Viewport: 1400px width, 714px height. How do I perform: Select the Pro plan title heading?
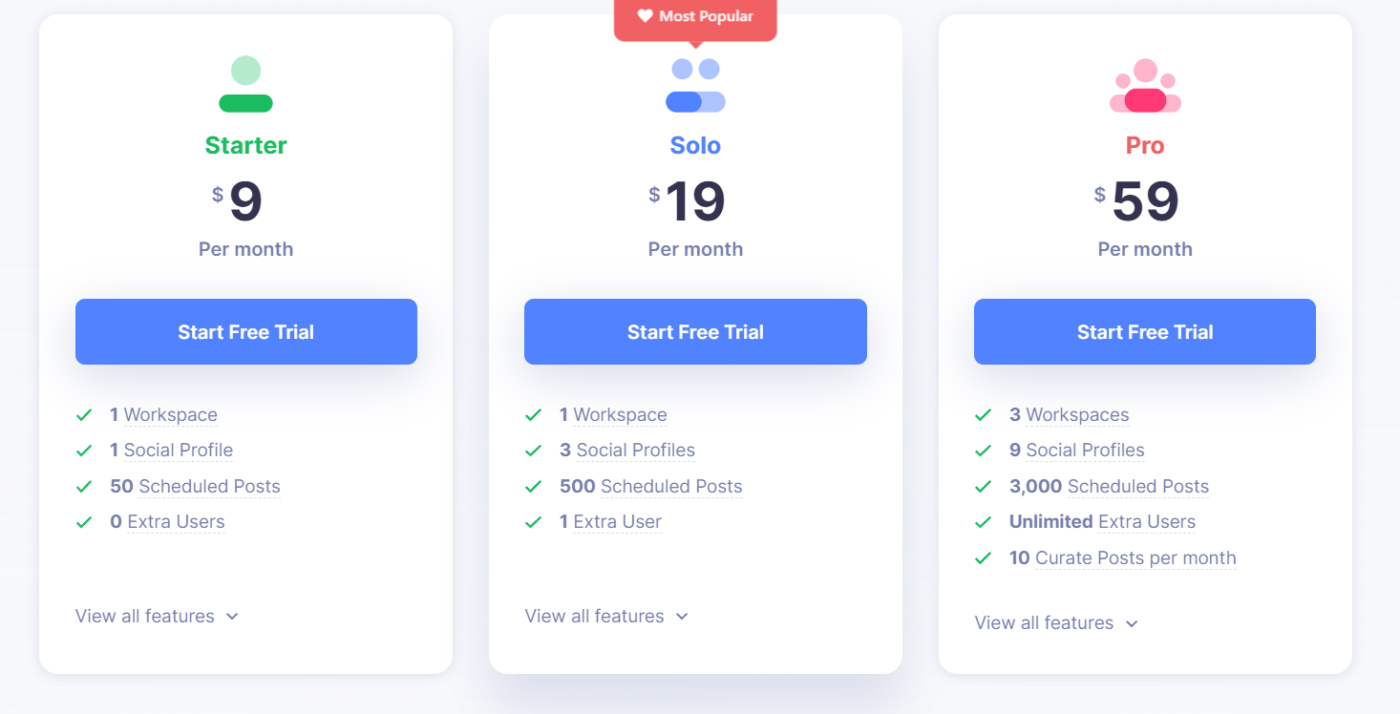(x=1145, y=145)
